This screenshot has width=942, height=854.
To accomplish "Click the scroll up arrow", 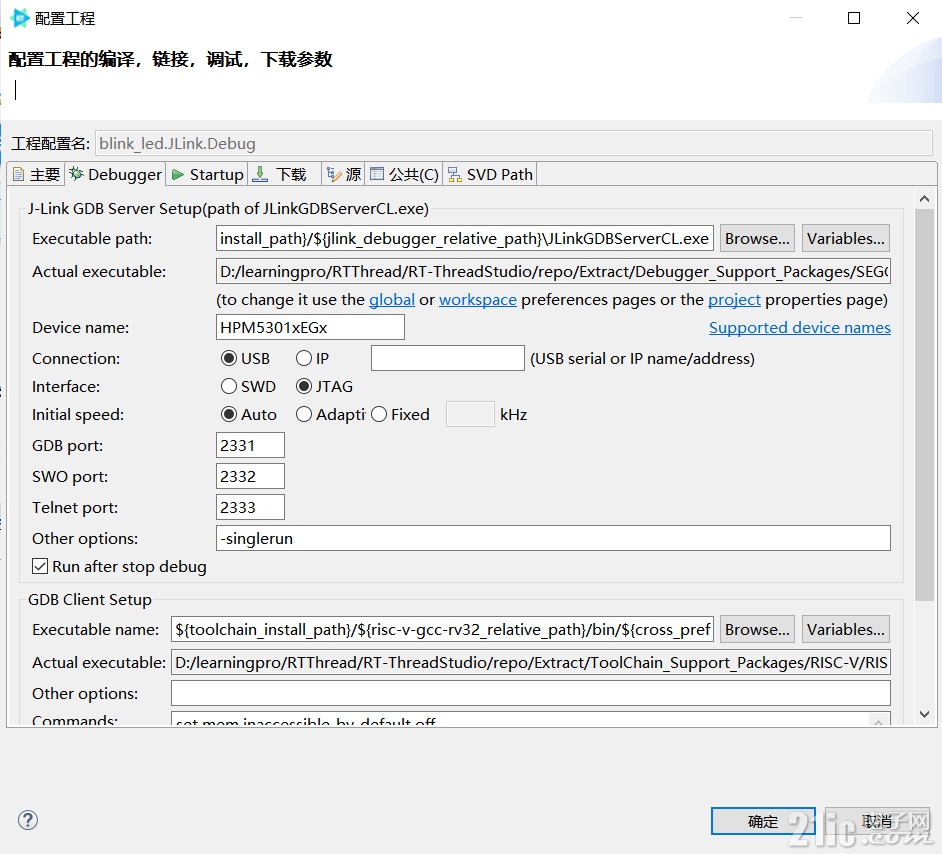I will point(925,199).
